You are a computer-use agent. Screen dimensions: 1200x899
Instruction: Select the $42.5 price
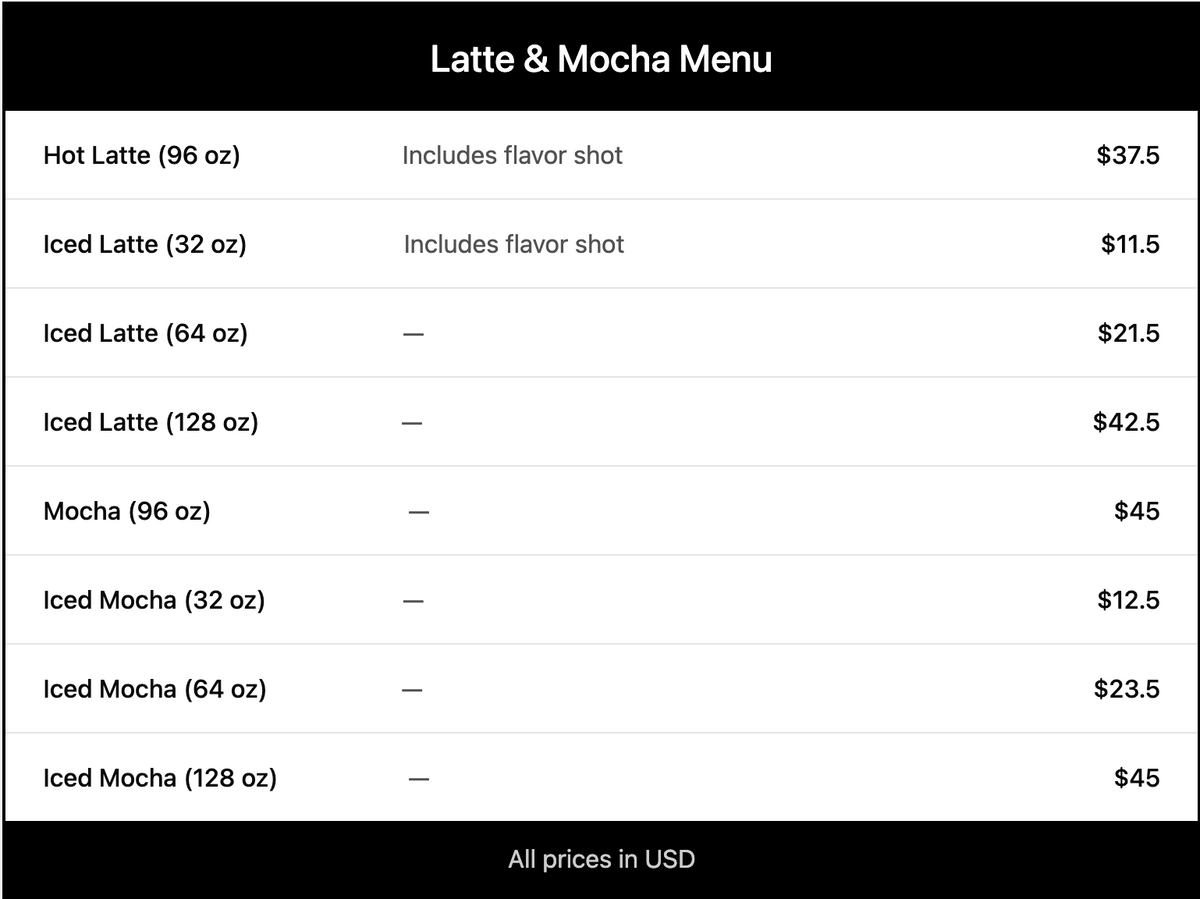click(1126, 422)
